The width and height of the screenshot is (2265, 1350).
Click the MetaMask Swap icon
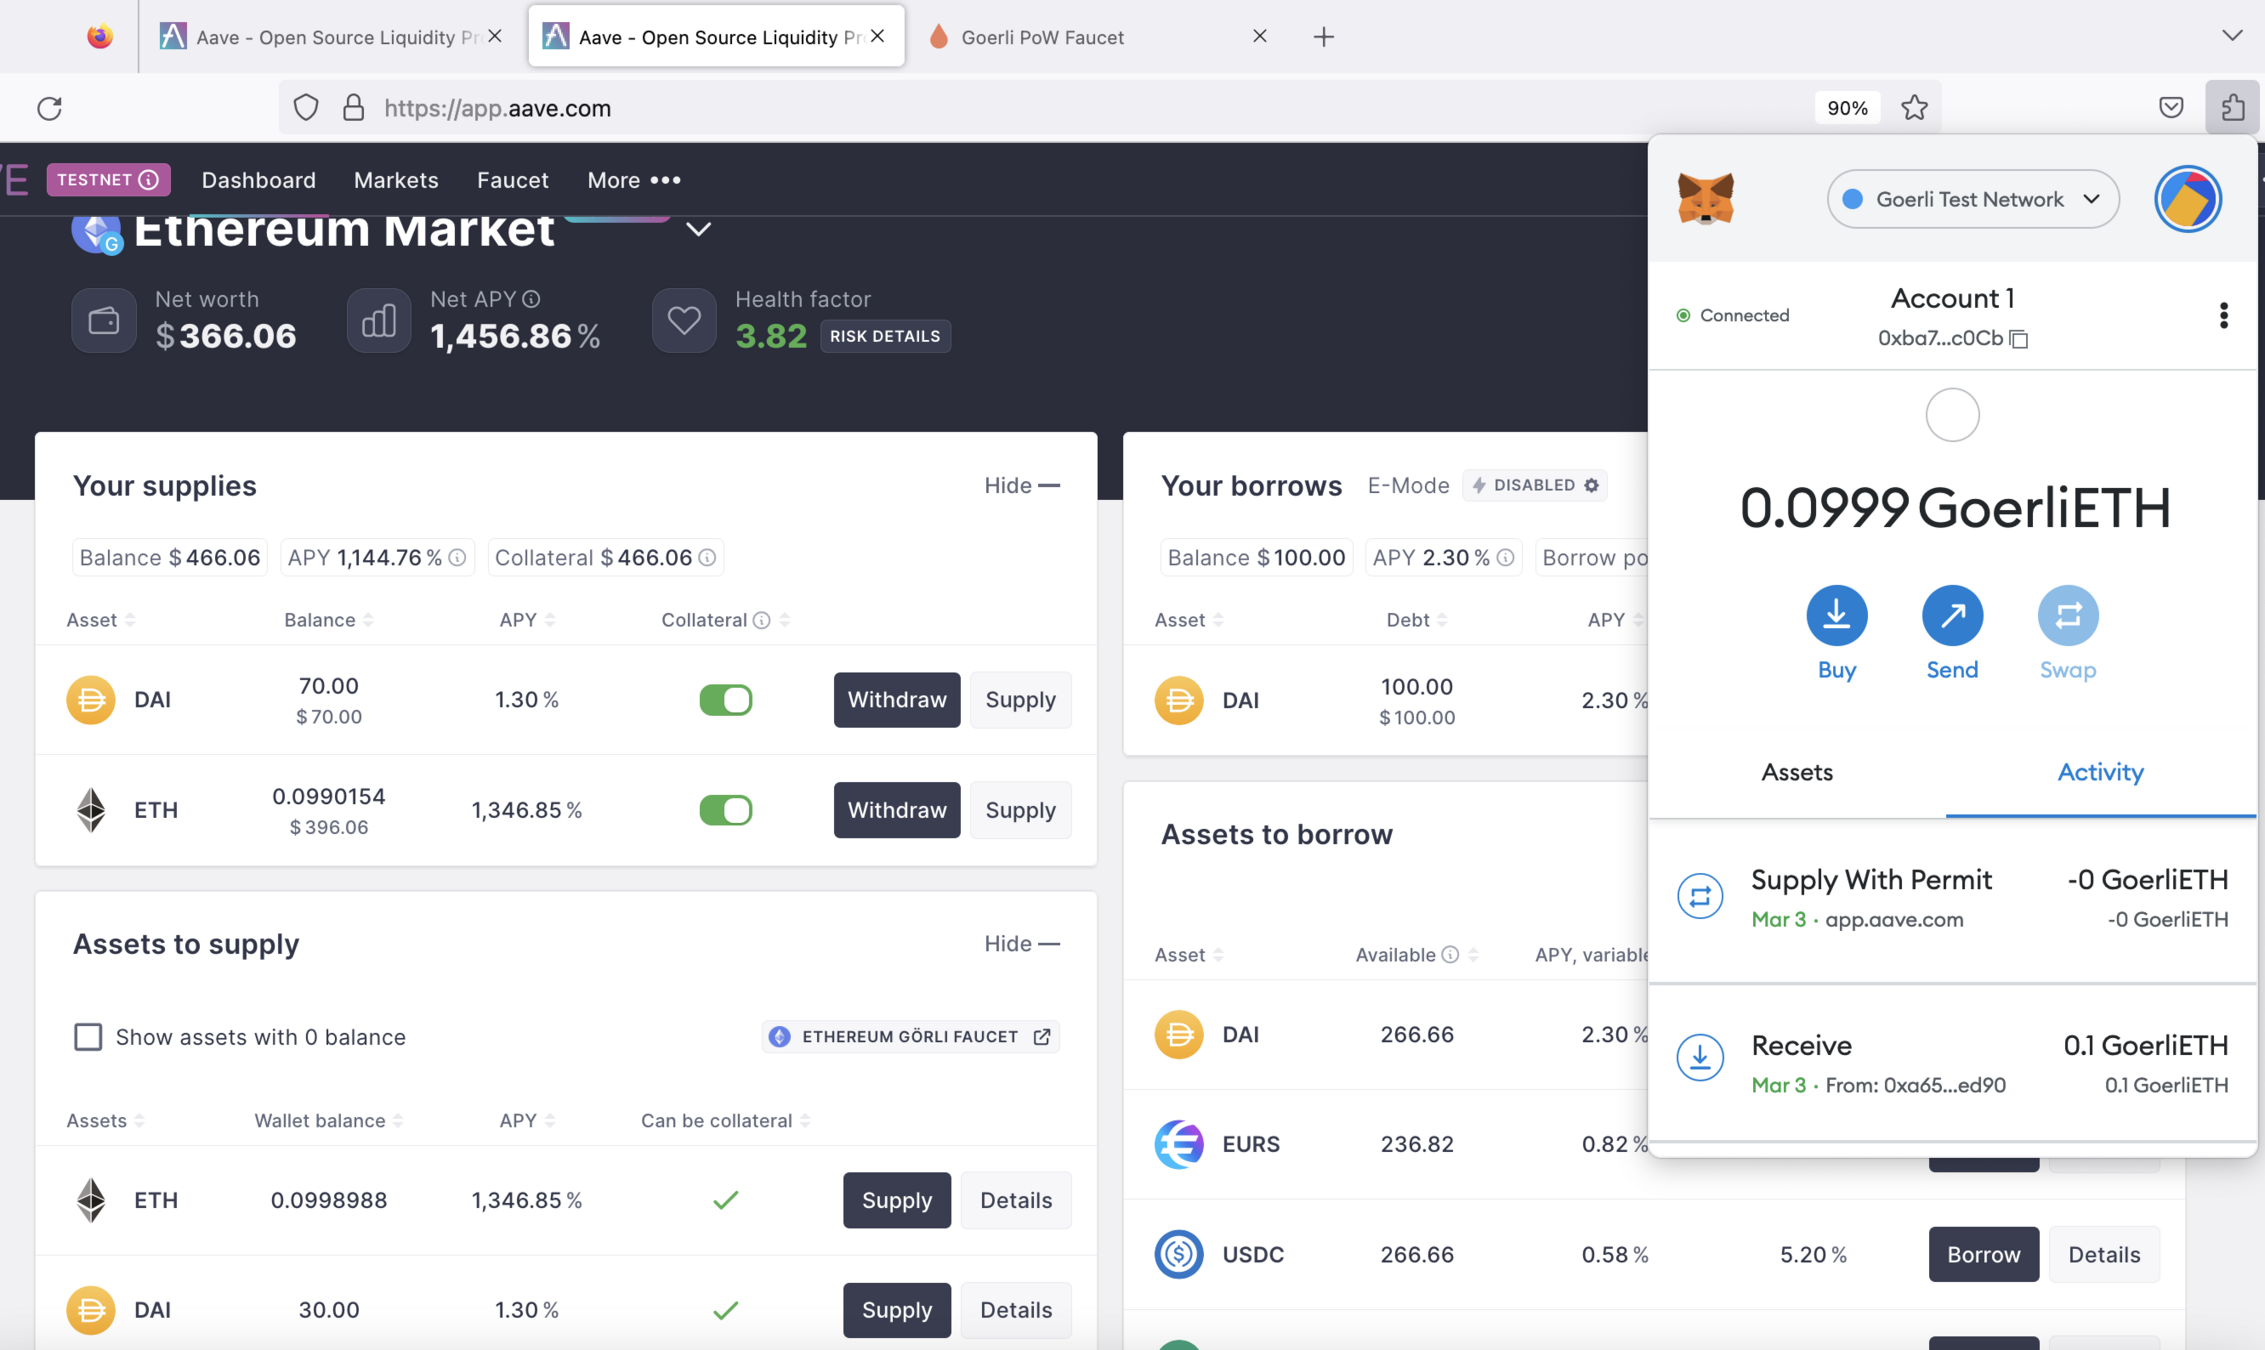[x=2067, y=615]
